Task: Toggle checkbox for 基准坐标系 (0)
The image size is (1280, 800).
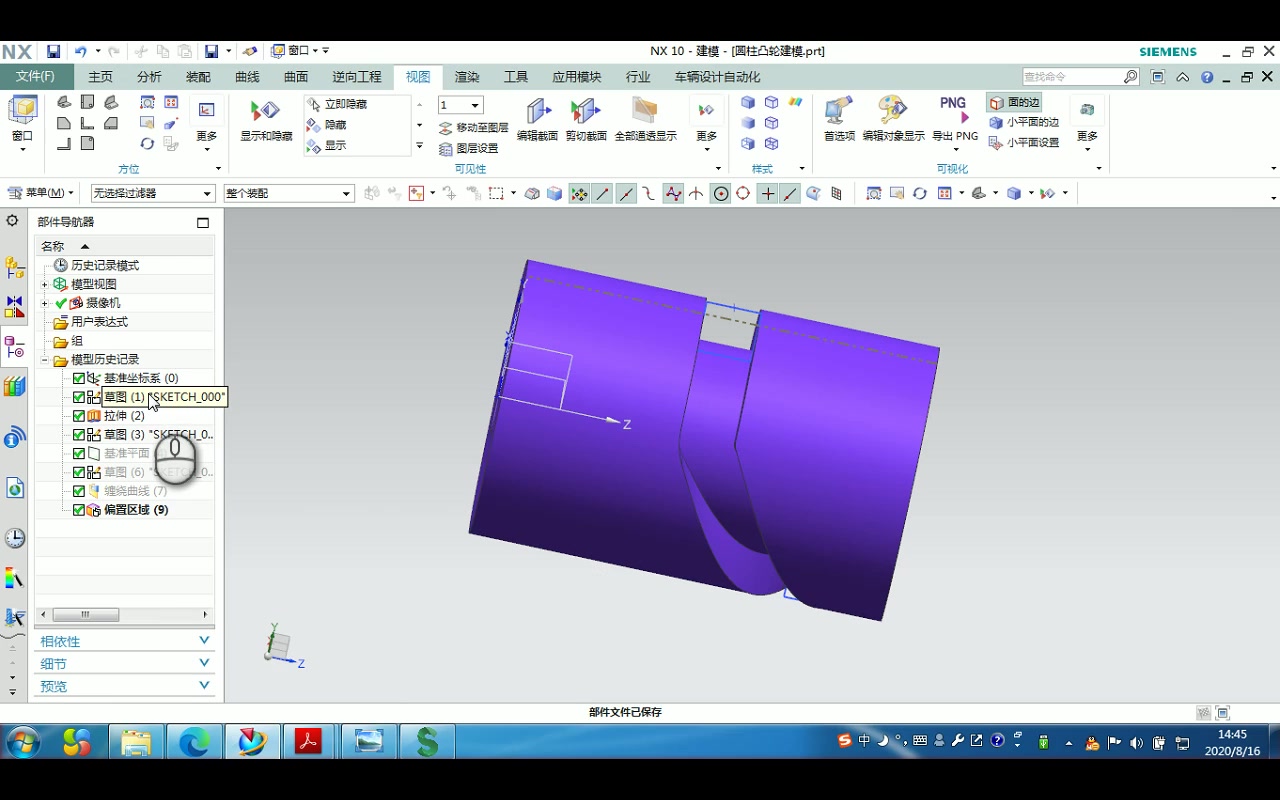Action: coord(79,378)
